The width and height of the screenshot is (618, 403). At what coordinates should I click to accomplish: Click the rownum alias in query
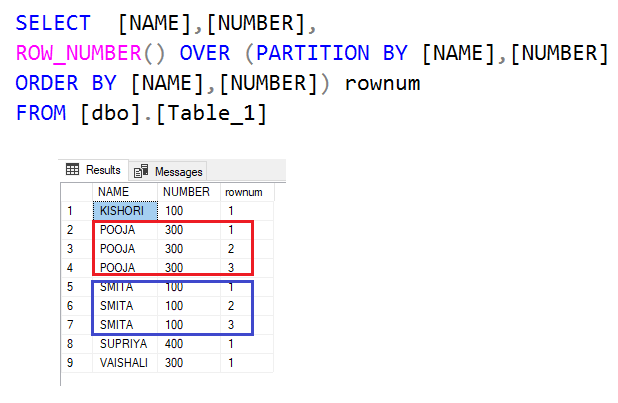pyautogui.click(x=382, y=84)
